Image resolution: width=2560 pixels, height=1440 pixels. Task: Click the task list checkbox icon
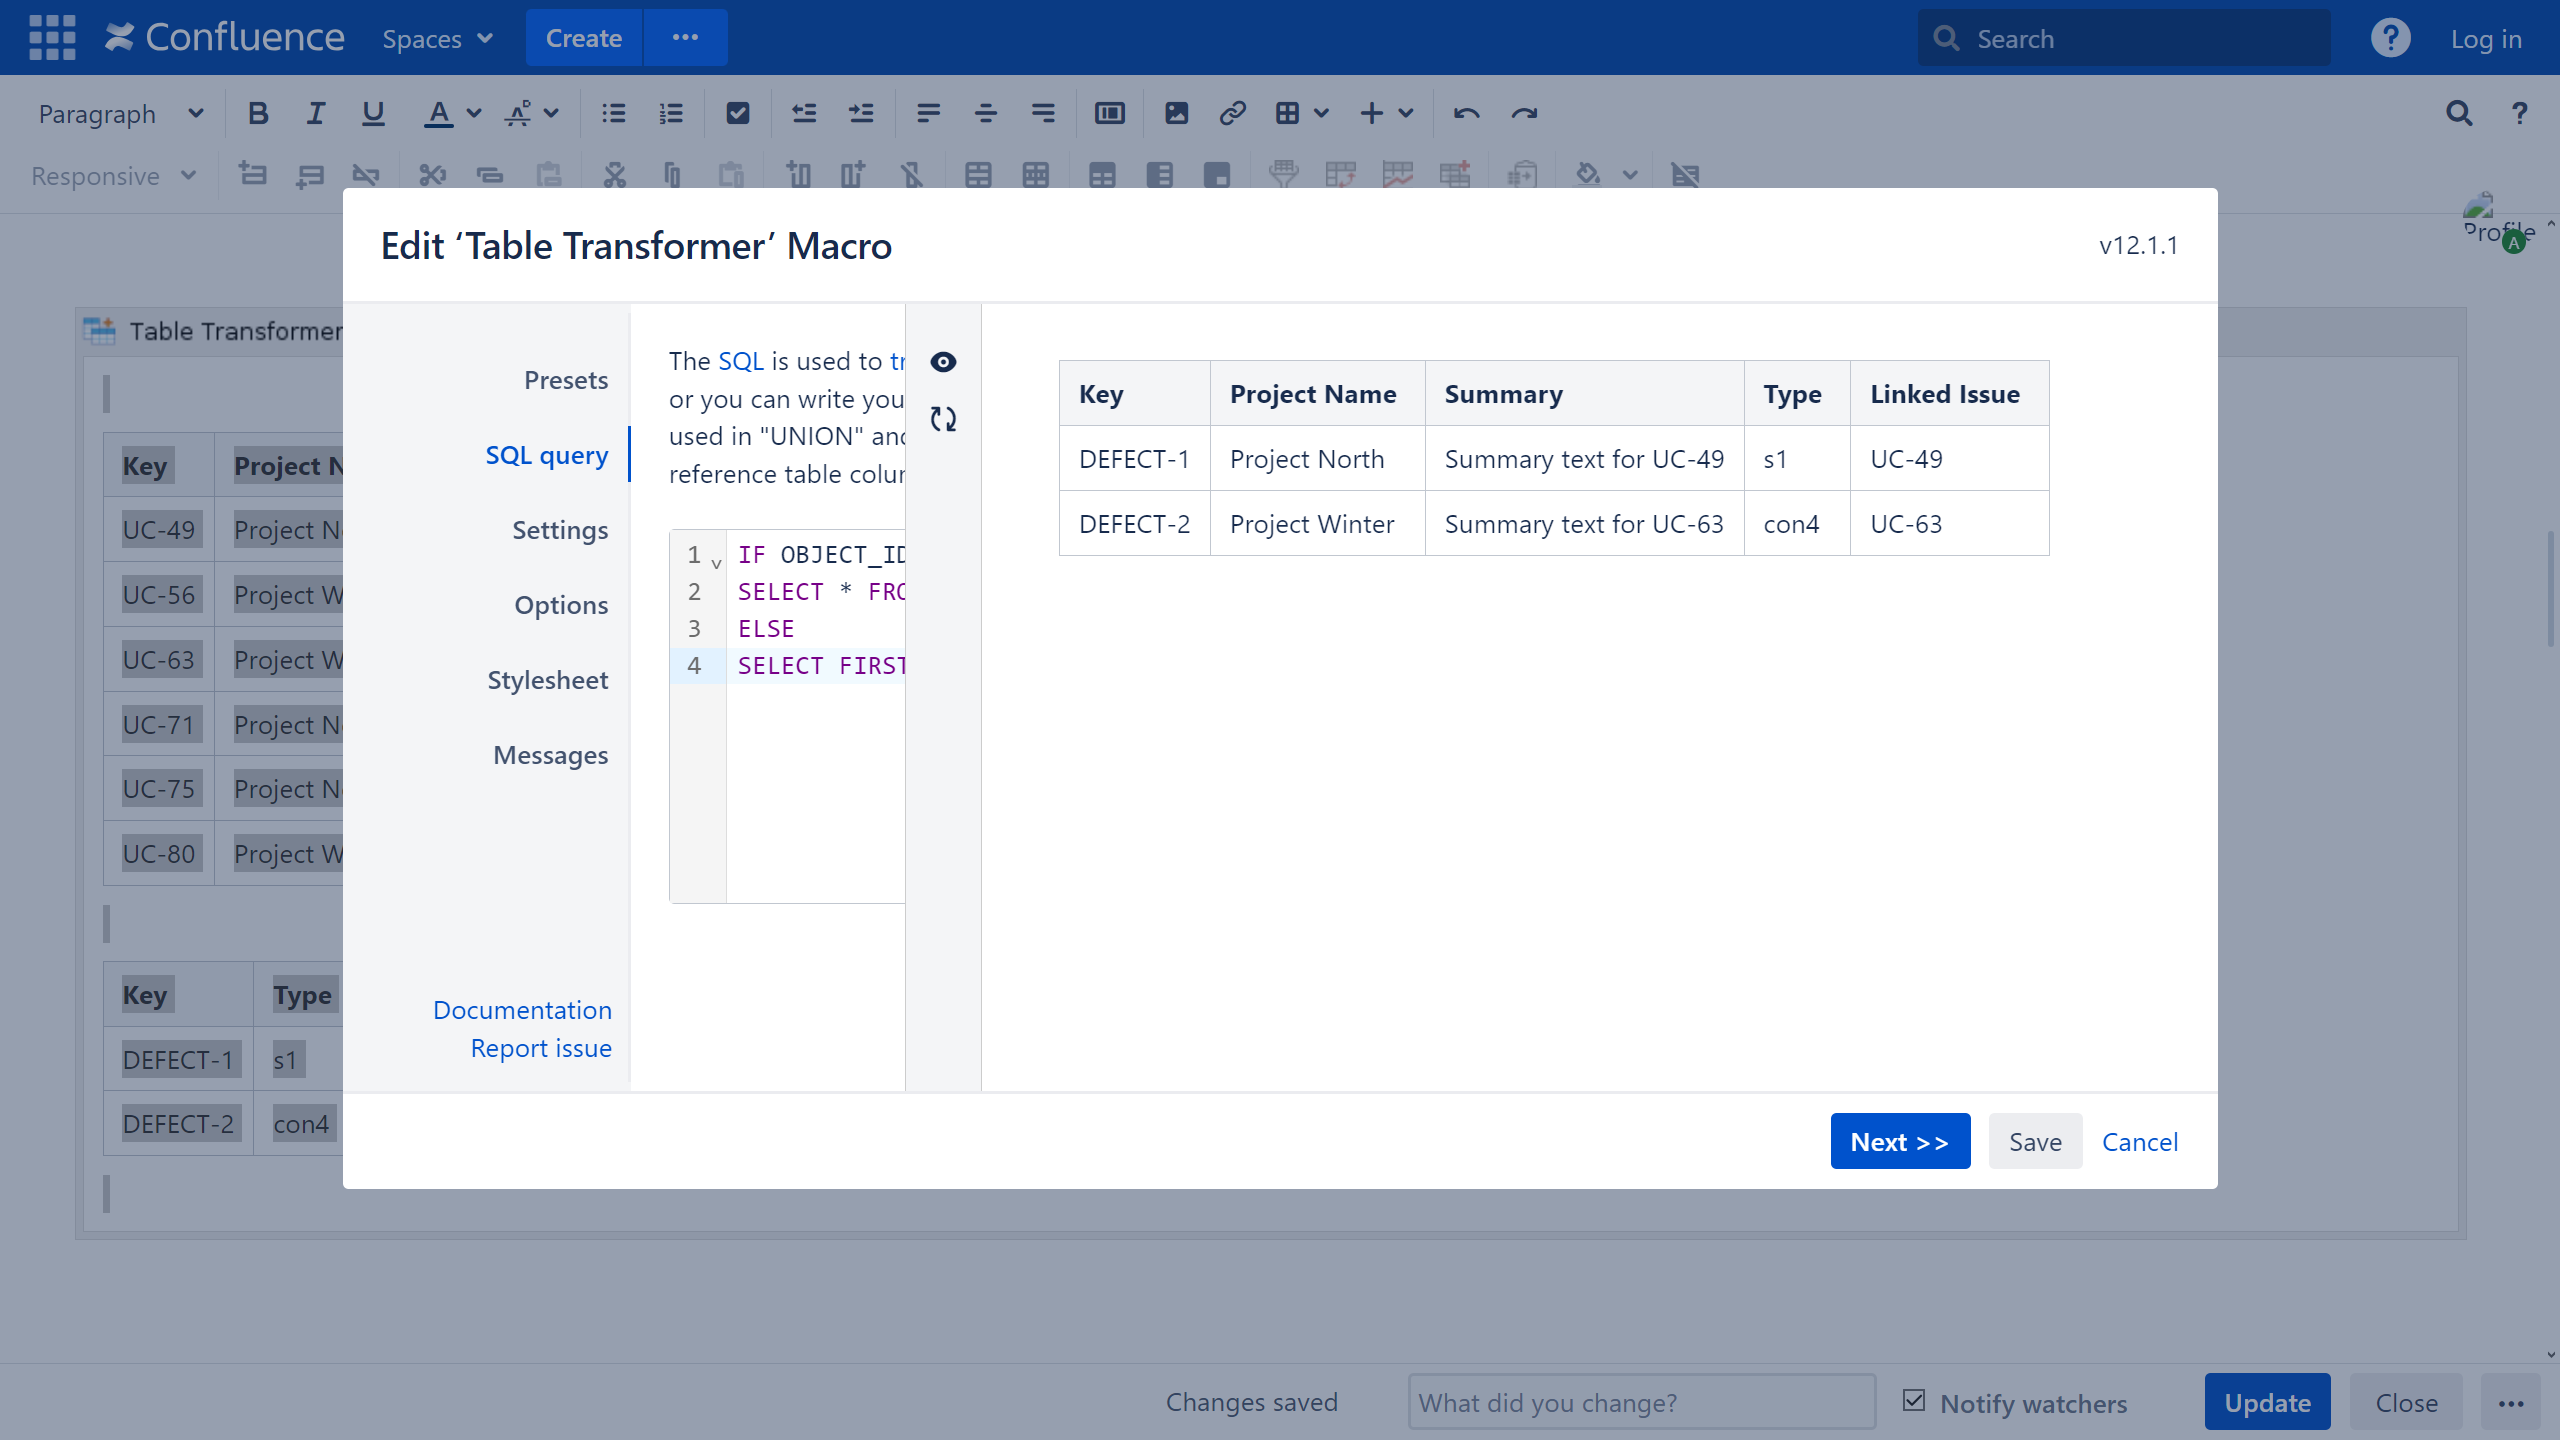pyautogui.click(x=738, y=114)
